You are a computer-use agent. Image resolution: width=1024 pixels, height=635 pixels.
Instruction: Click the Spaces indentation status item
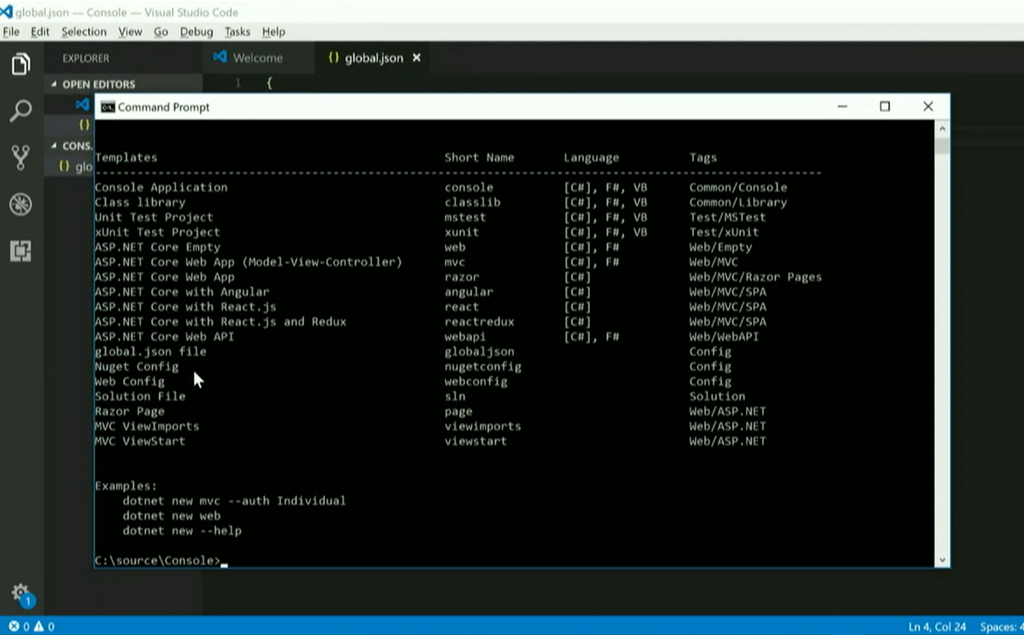click(x=1000, y=626)
